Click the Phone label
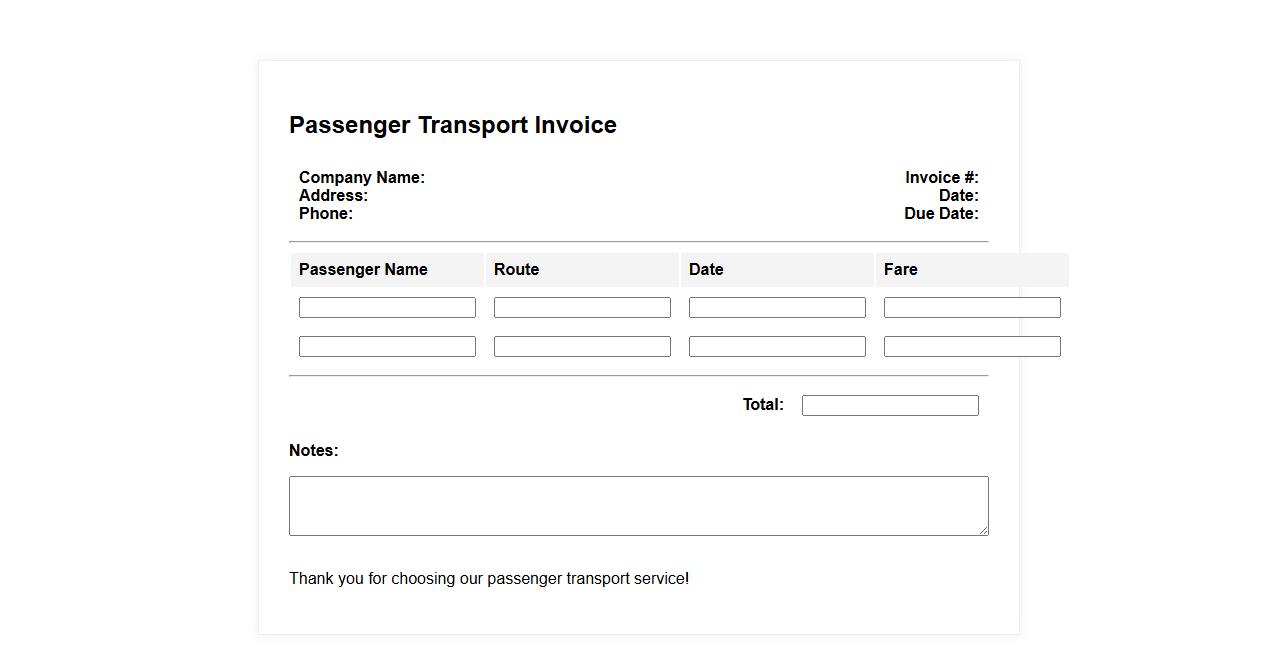 tap(326, 214)
